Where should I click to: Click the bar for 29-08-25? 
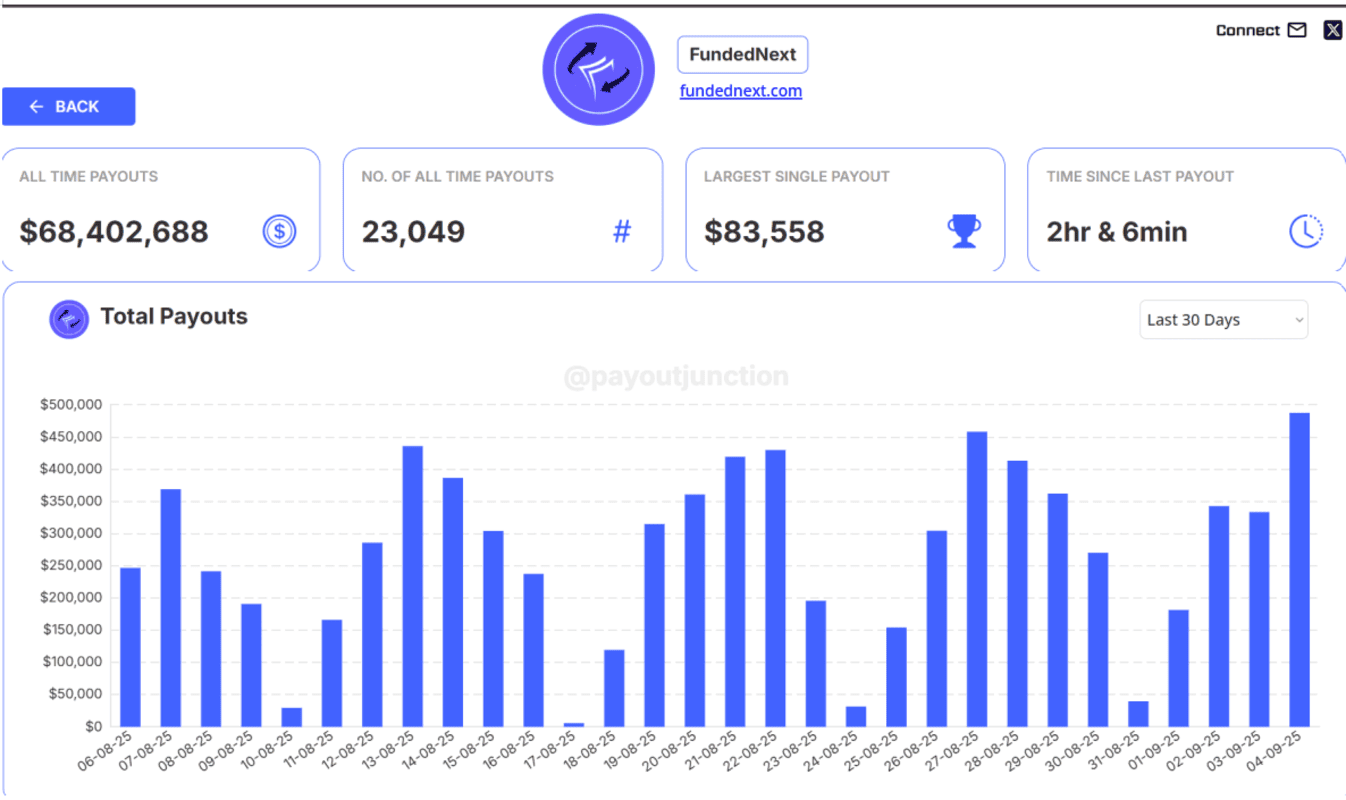(1058, 610)
